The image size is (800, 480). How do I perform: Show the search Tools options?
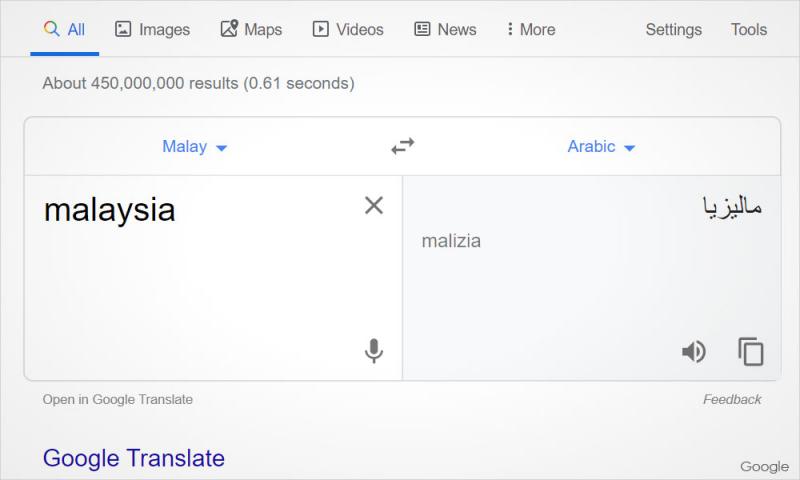[x=748, y=29]
